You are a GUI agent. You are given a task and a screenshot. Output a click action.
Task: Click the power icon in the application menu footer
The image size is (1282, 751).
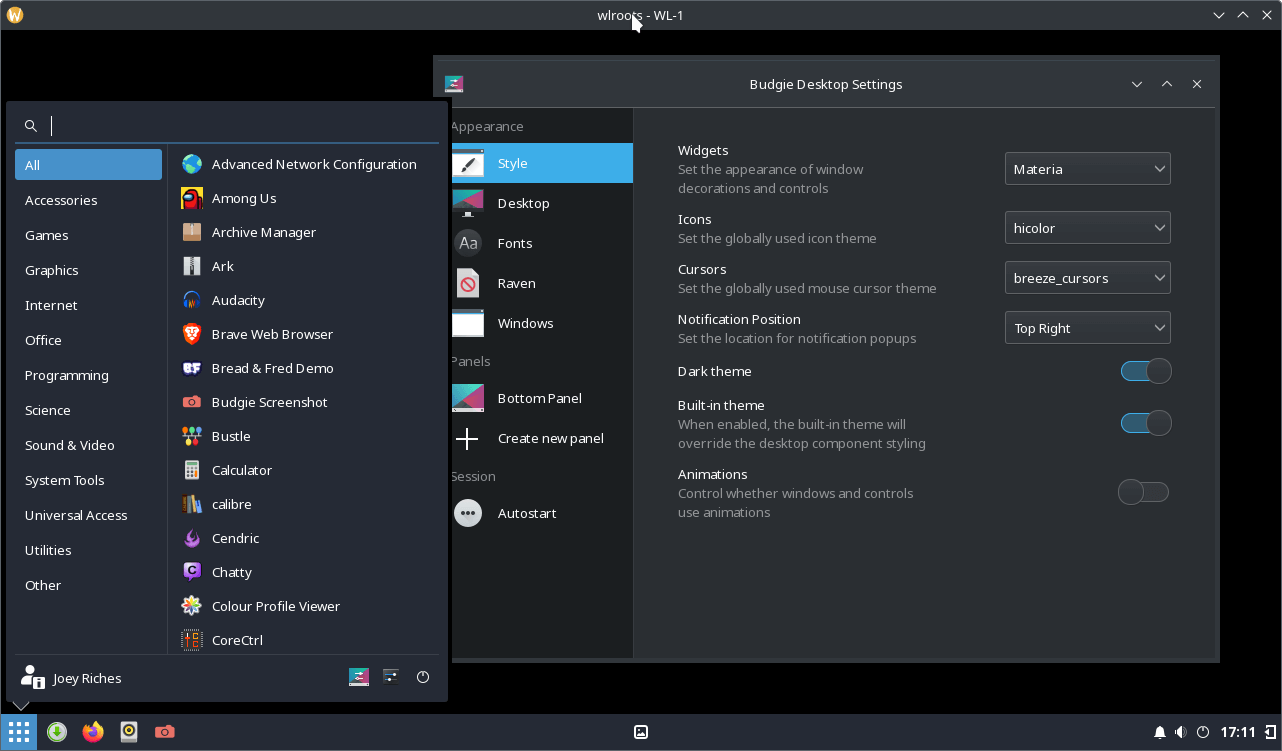click(x=423, y=677)
